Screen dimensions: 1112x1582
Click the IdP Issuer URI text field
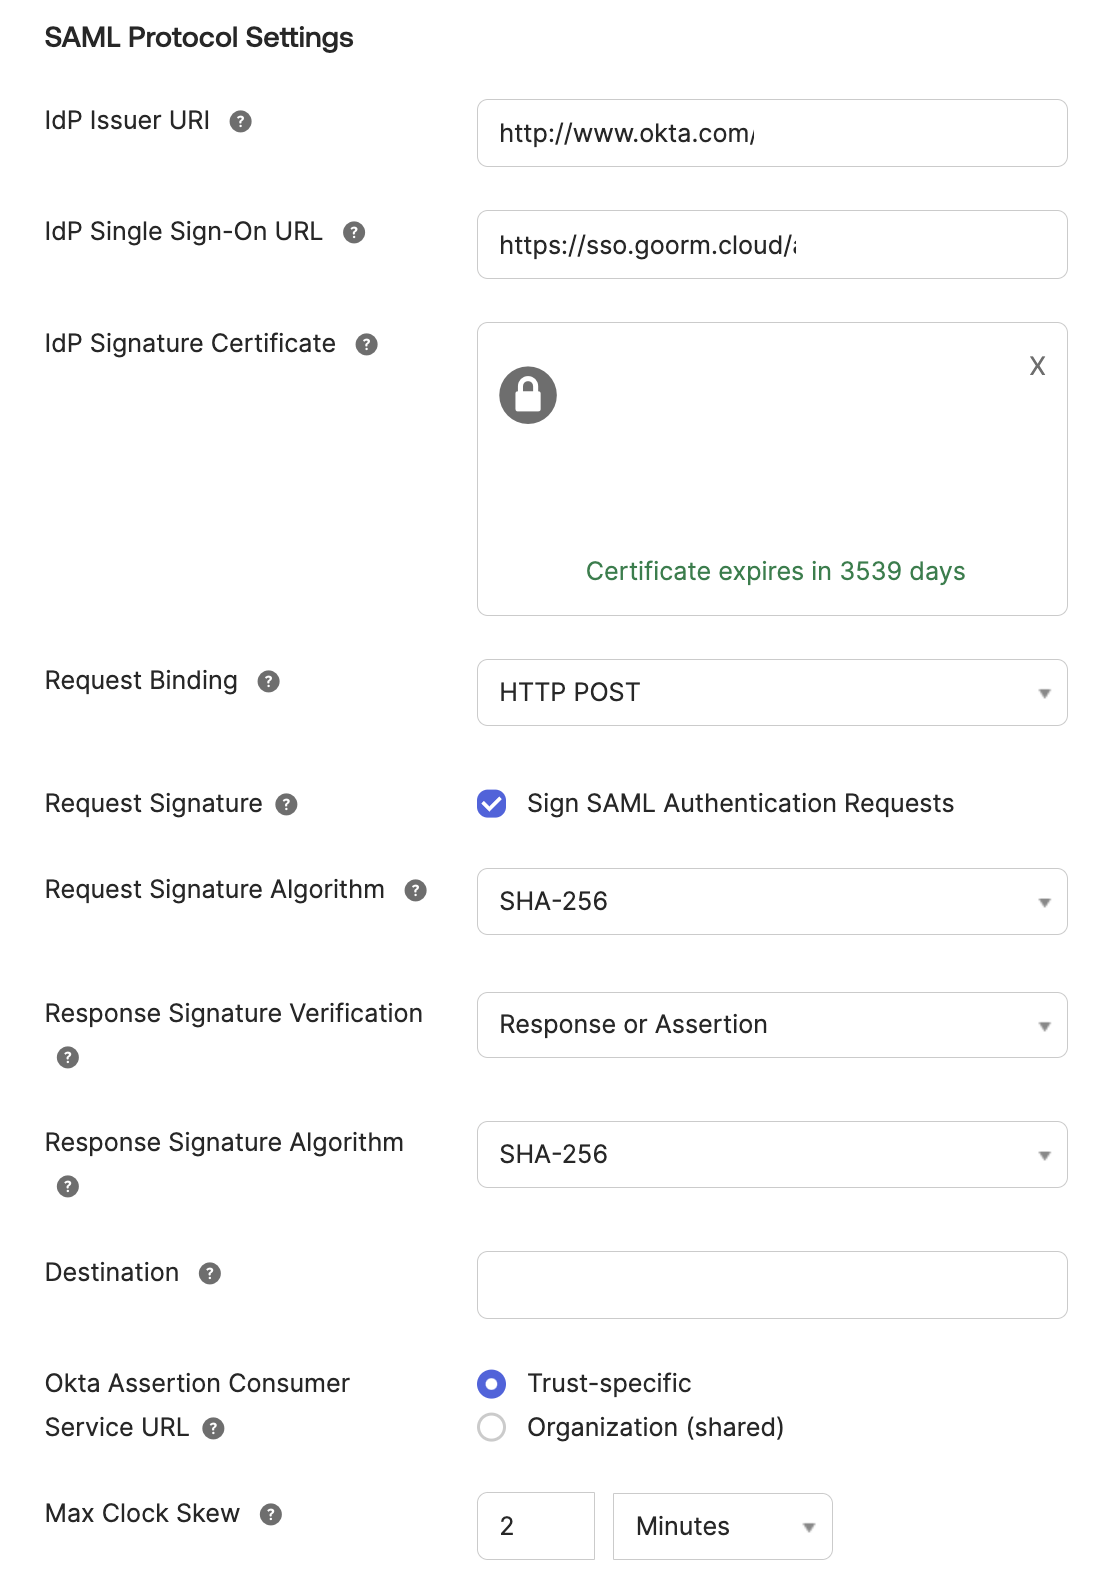pyautogui.click(x=771, y=133)
